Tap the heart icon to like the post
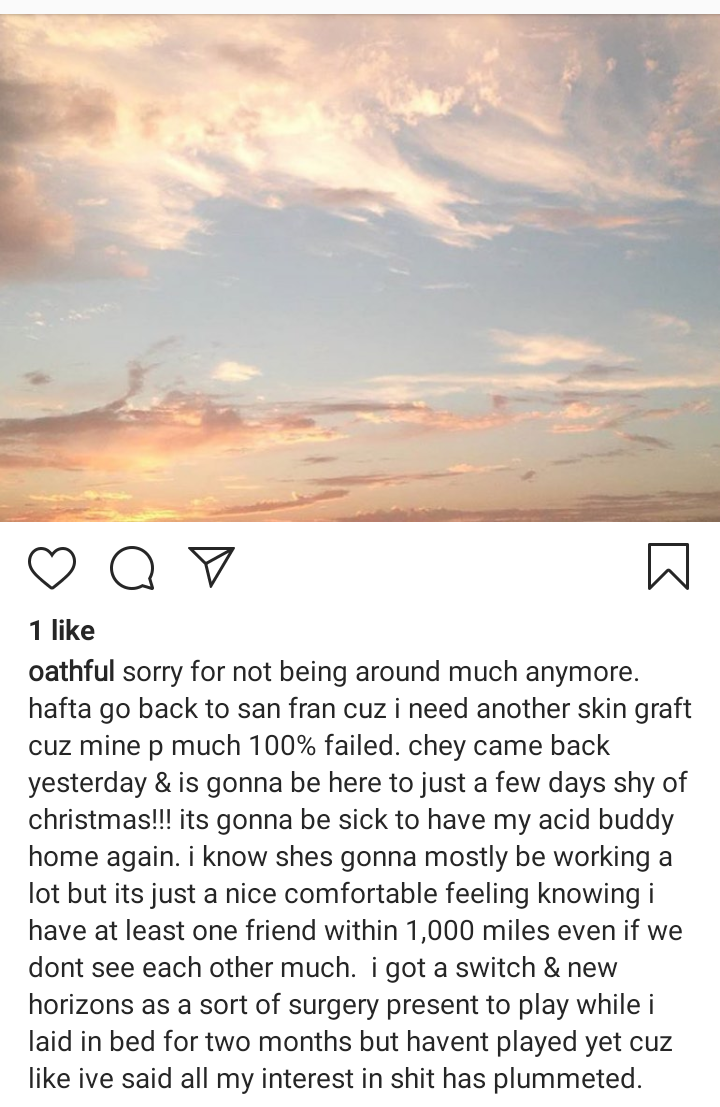 pos(52,567)
